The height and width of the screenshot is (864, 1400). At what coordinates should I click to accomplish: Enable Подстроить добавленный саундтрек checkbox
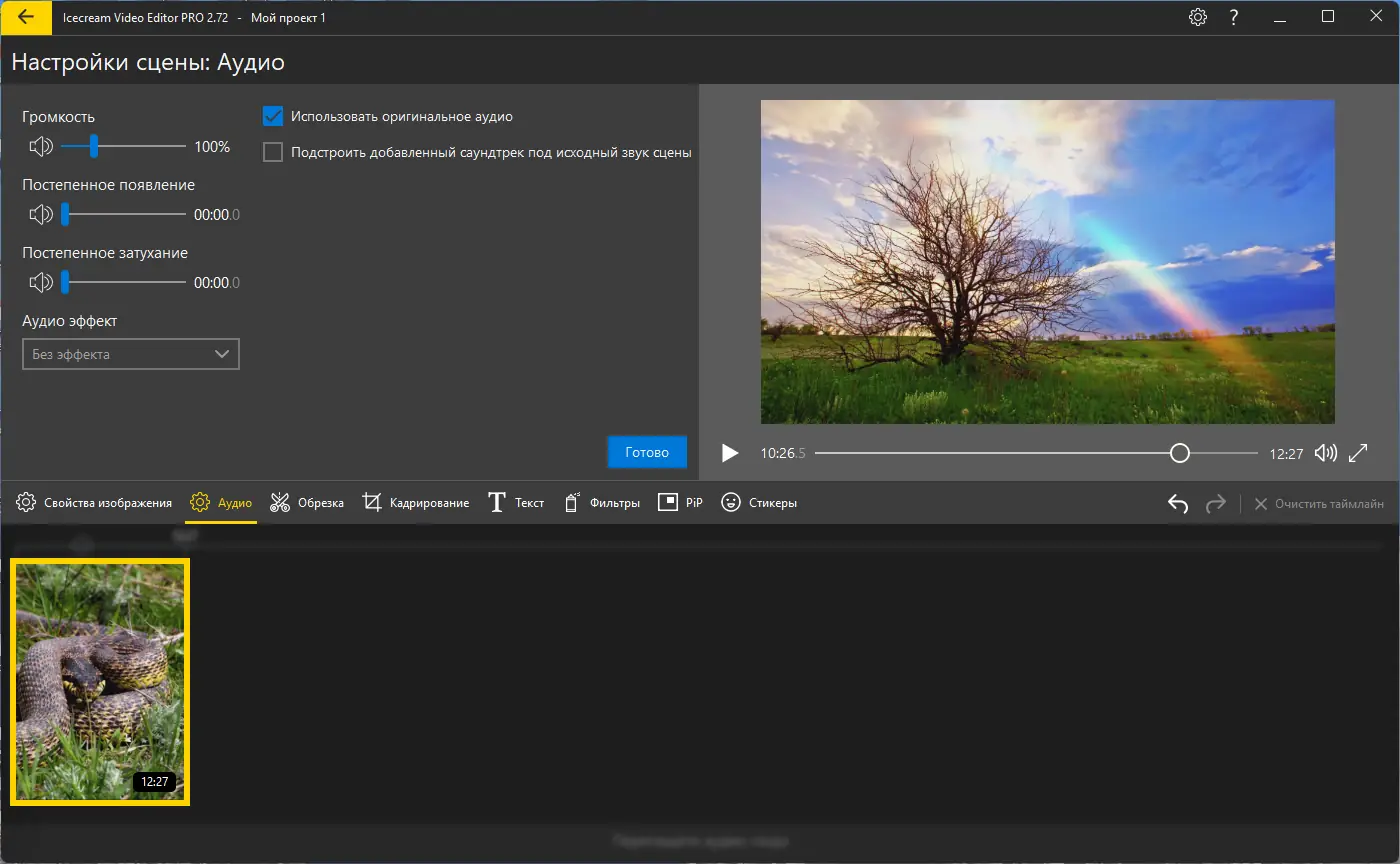tap(273, 153)
